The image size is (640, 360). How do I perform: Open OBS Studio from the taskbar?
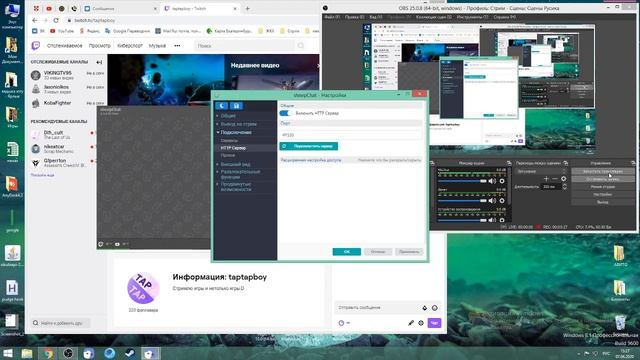[68, 353]
